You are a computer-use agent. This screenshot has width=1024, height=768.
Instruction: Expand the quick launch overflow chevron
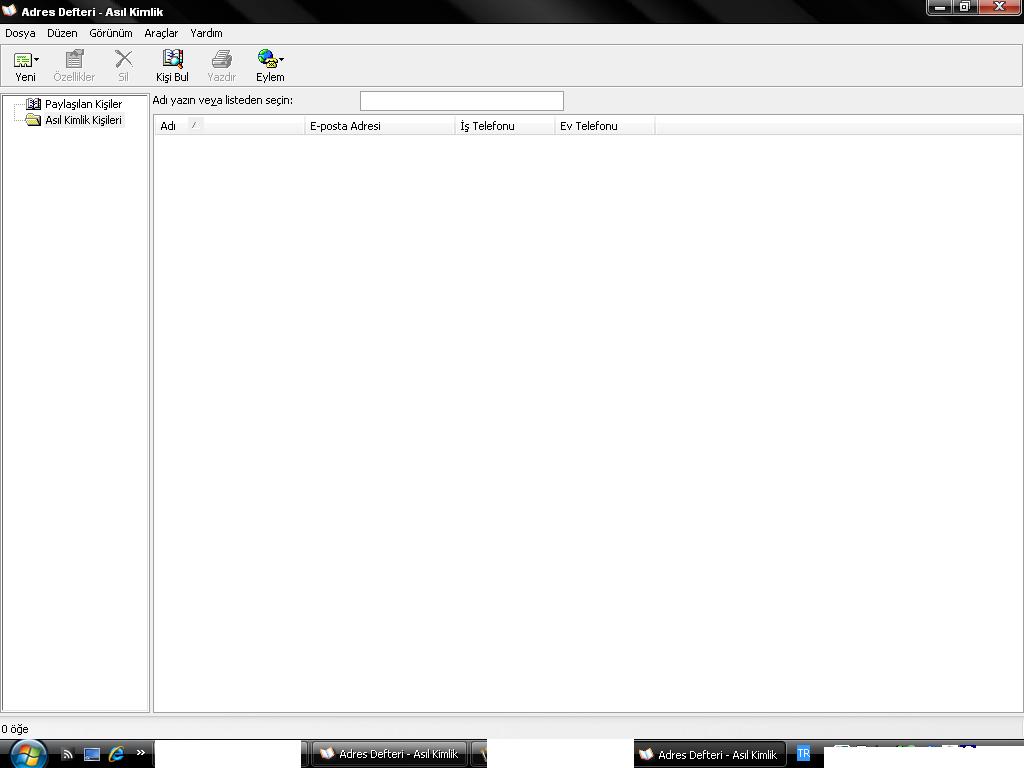coord(140,753)
